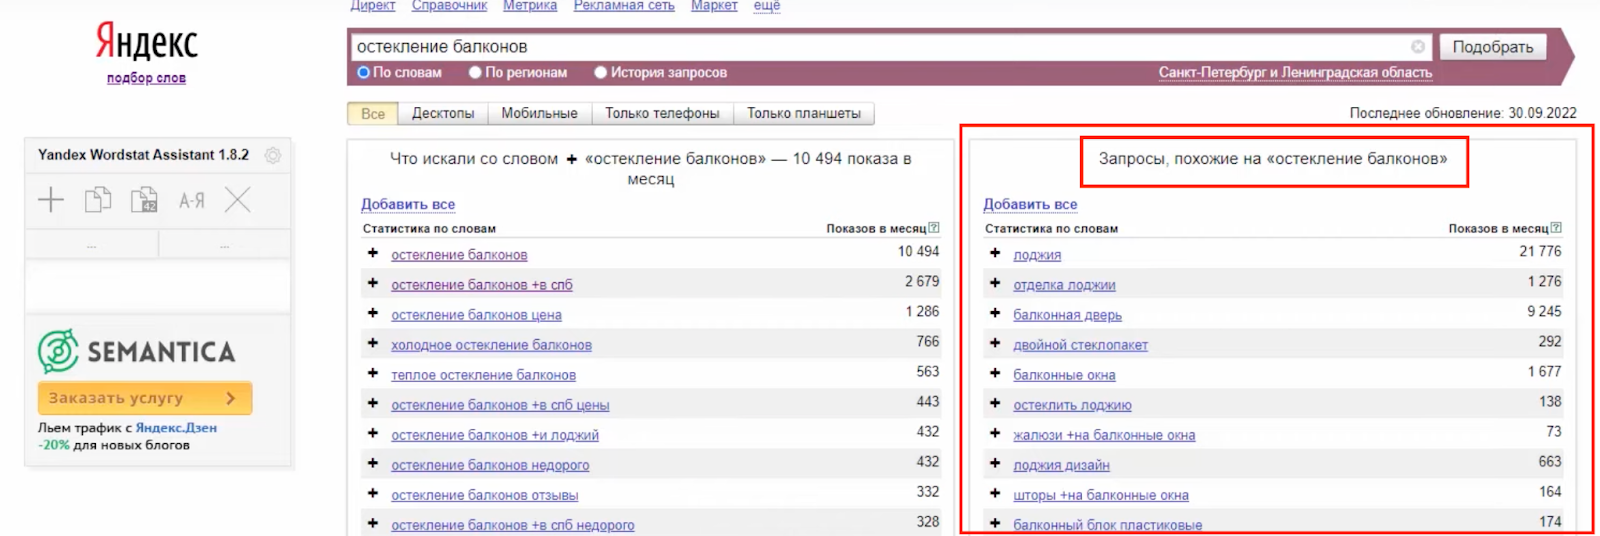This screenshot has height=536, width=1600.
Task: Select the 'История запросов' radio button
Action: point(601,72)
